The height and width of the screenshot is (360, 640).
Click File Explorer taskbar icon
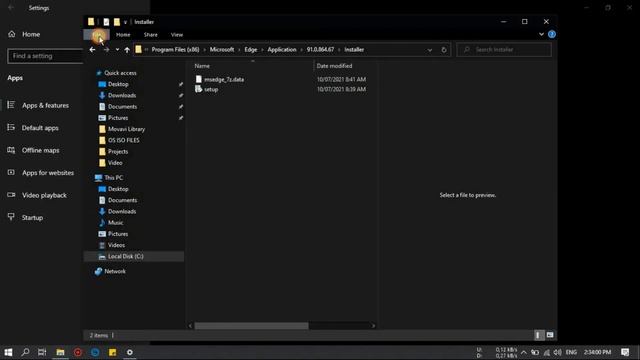(60, 352)
